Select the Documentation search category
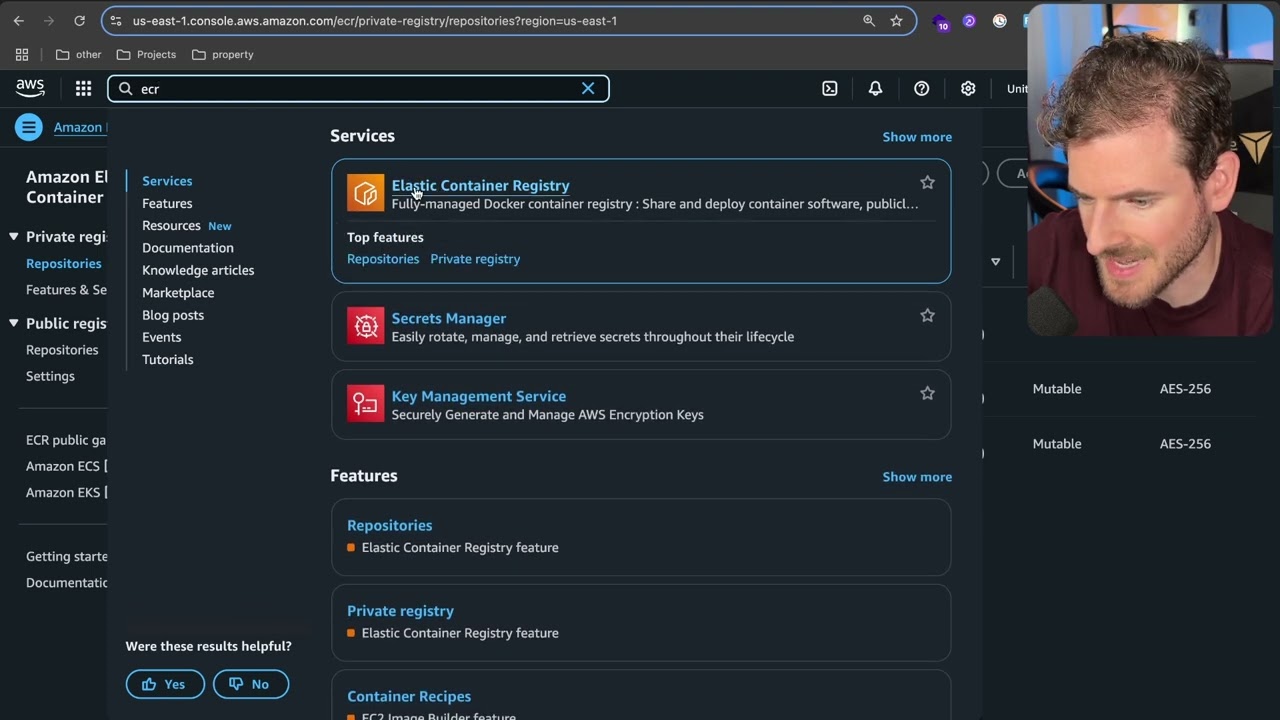Viewport: 1280px width, 720px height. [187, 248]
